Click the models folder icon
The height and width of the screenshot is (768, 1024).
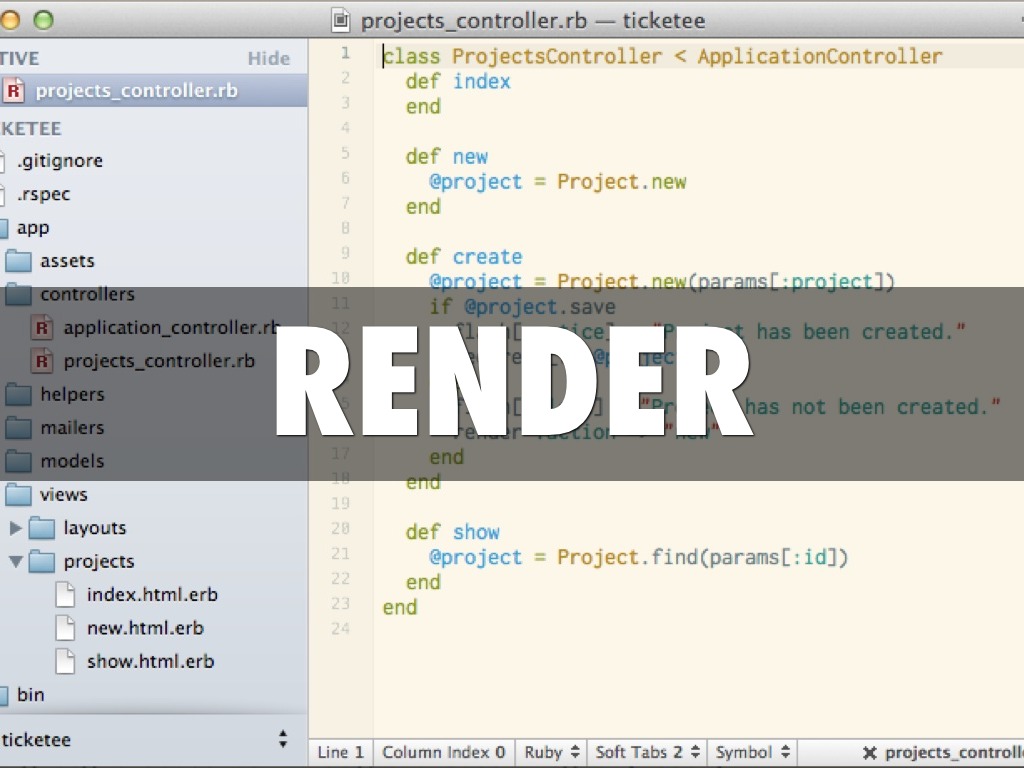(x=19, y=462)
